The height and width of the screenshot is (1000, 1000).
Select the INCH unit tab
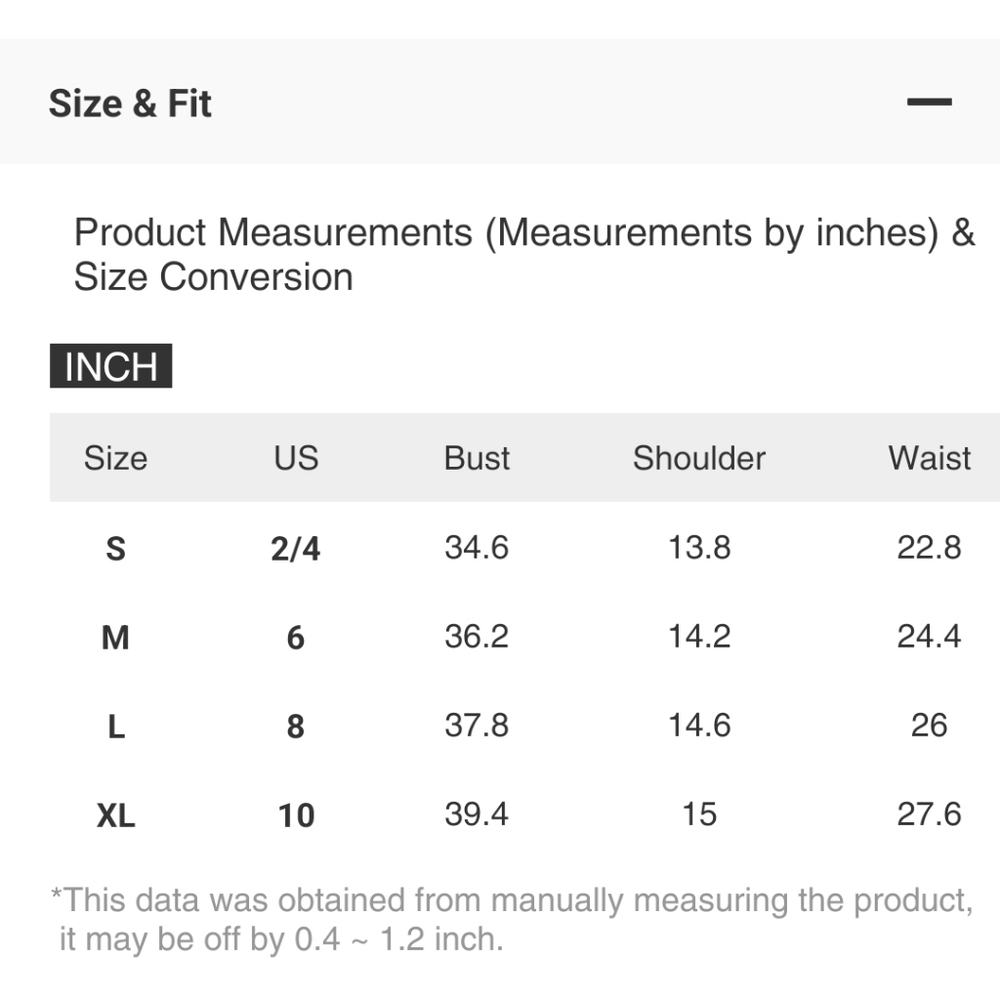(111, 366)
